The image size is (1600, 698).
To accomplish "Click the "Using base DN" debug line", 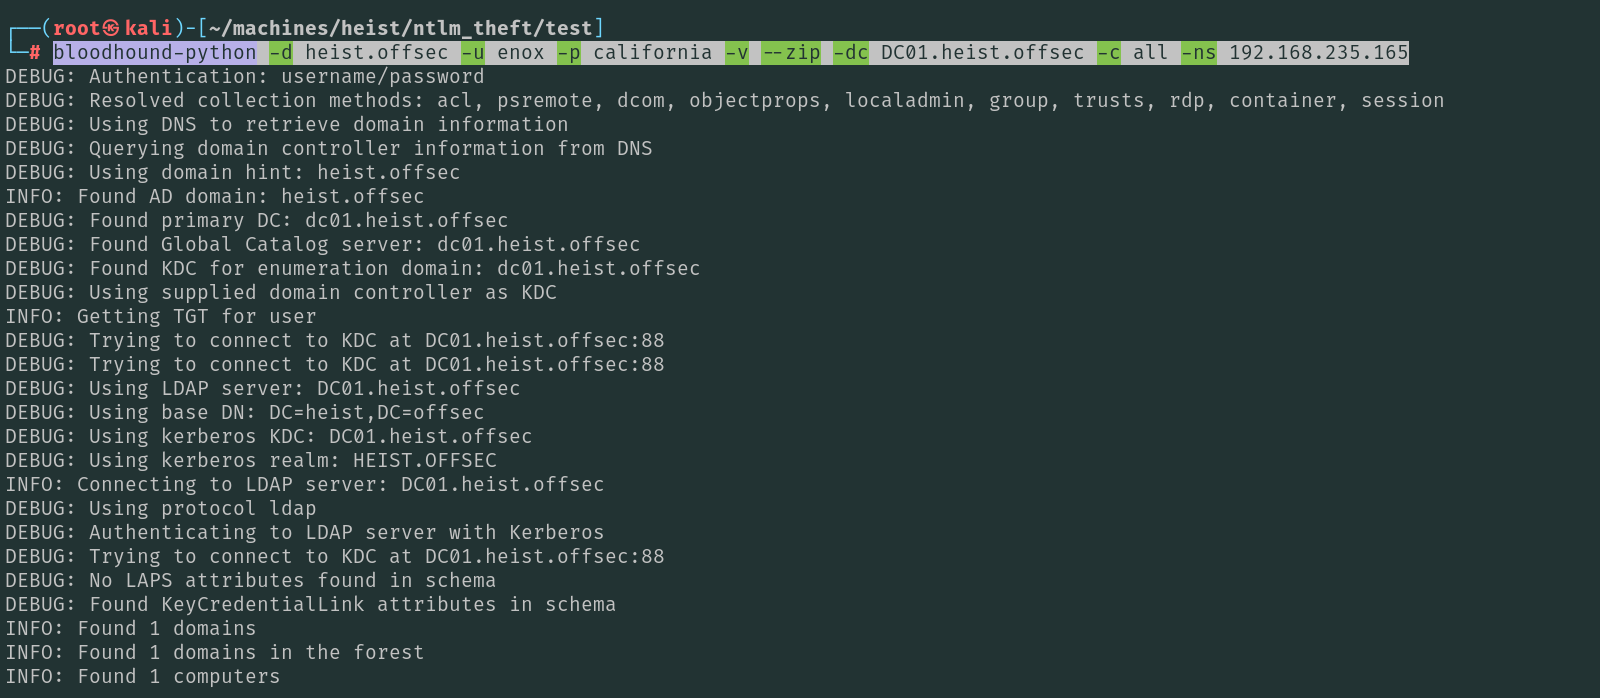I will click(x=245, y=412).
